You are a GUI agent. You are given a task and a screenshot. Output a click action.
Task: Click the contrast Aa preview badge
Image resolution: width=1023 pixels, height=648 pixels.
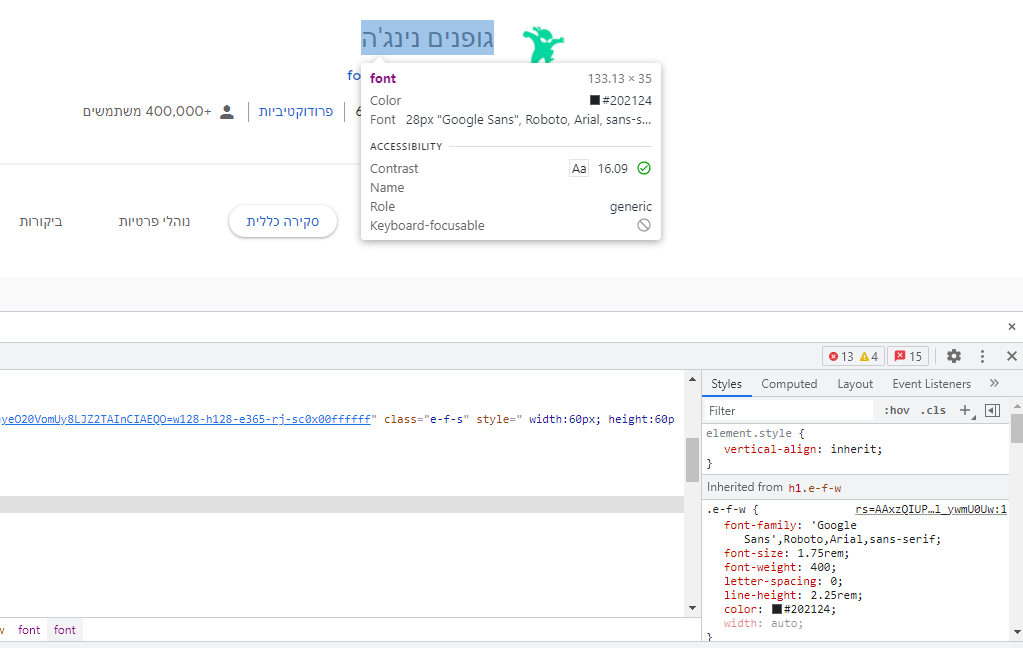tap(579, 168)
